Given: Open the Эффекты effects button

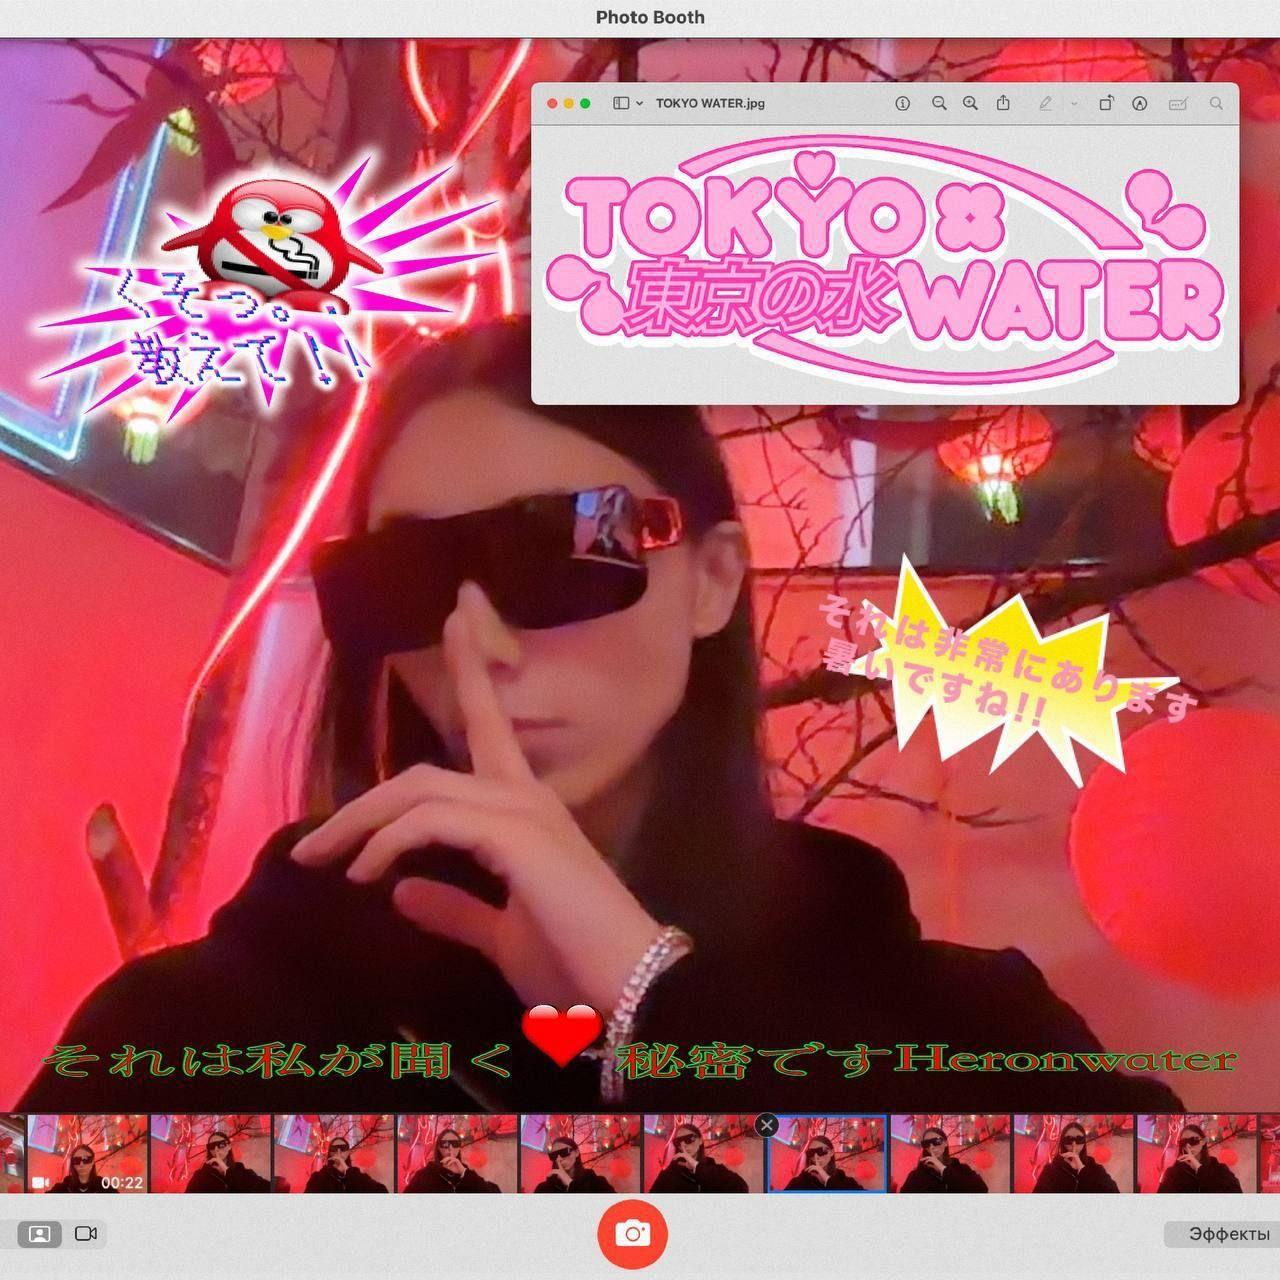Looking at the screenshot, I should 1222,1234.
